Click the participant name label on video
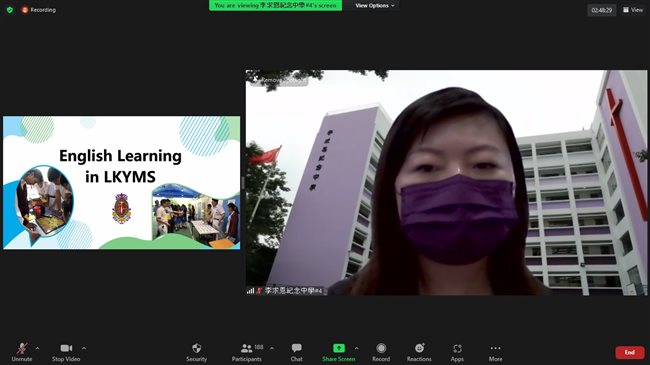This screenshot has height=365, width=650. pyautogui.click(x=293, y=291)
